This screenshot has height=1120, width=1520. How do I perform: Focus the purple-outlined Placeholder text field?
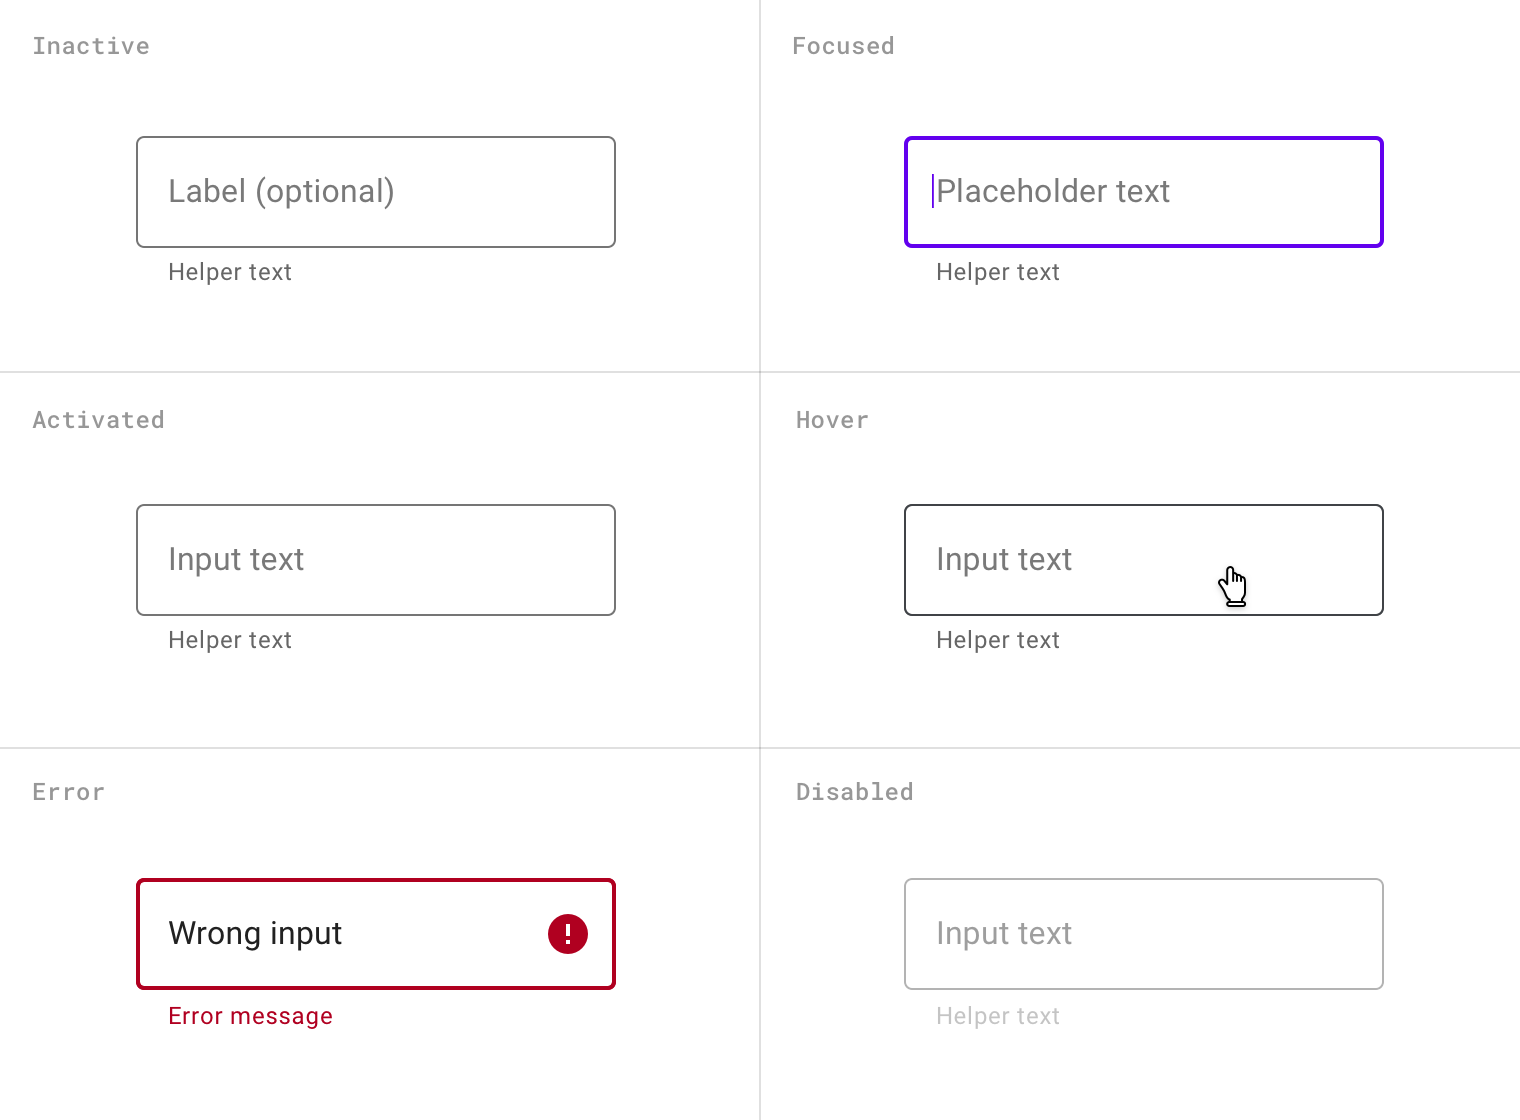[1144, 192]
